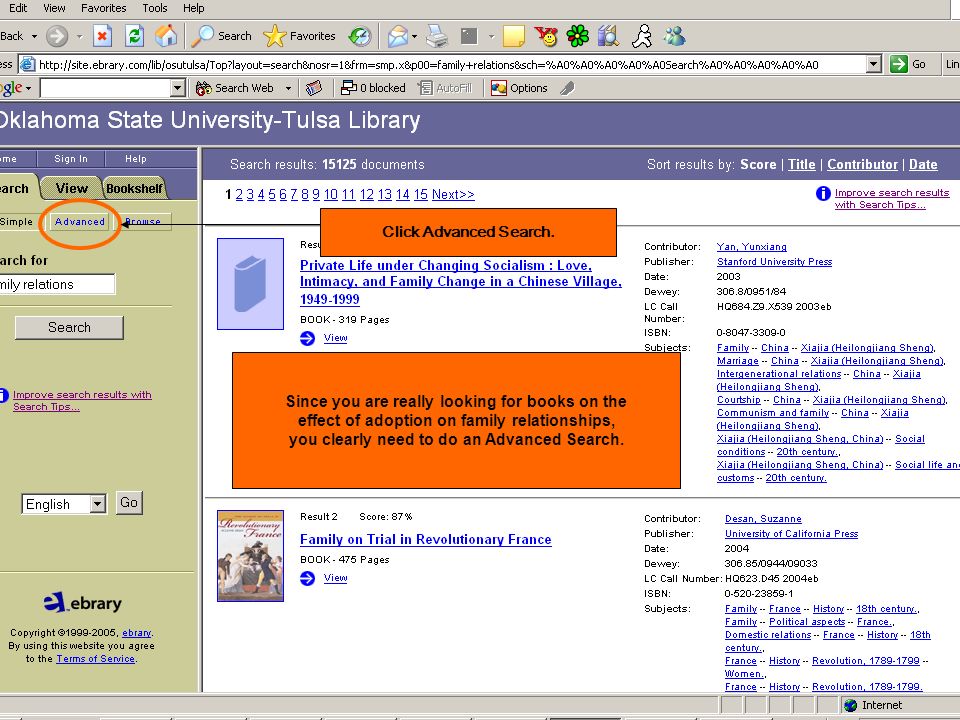Open the Favorites menu in the menu bar
This screenshot has height=720, width=960.
[x=103, y=8]
